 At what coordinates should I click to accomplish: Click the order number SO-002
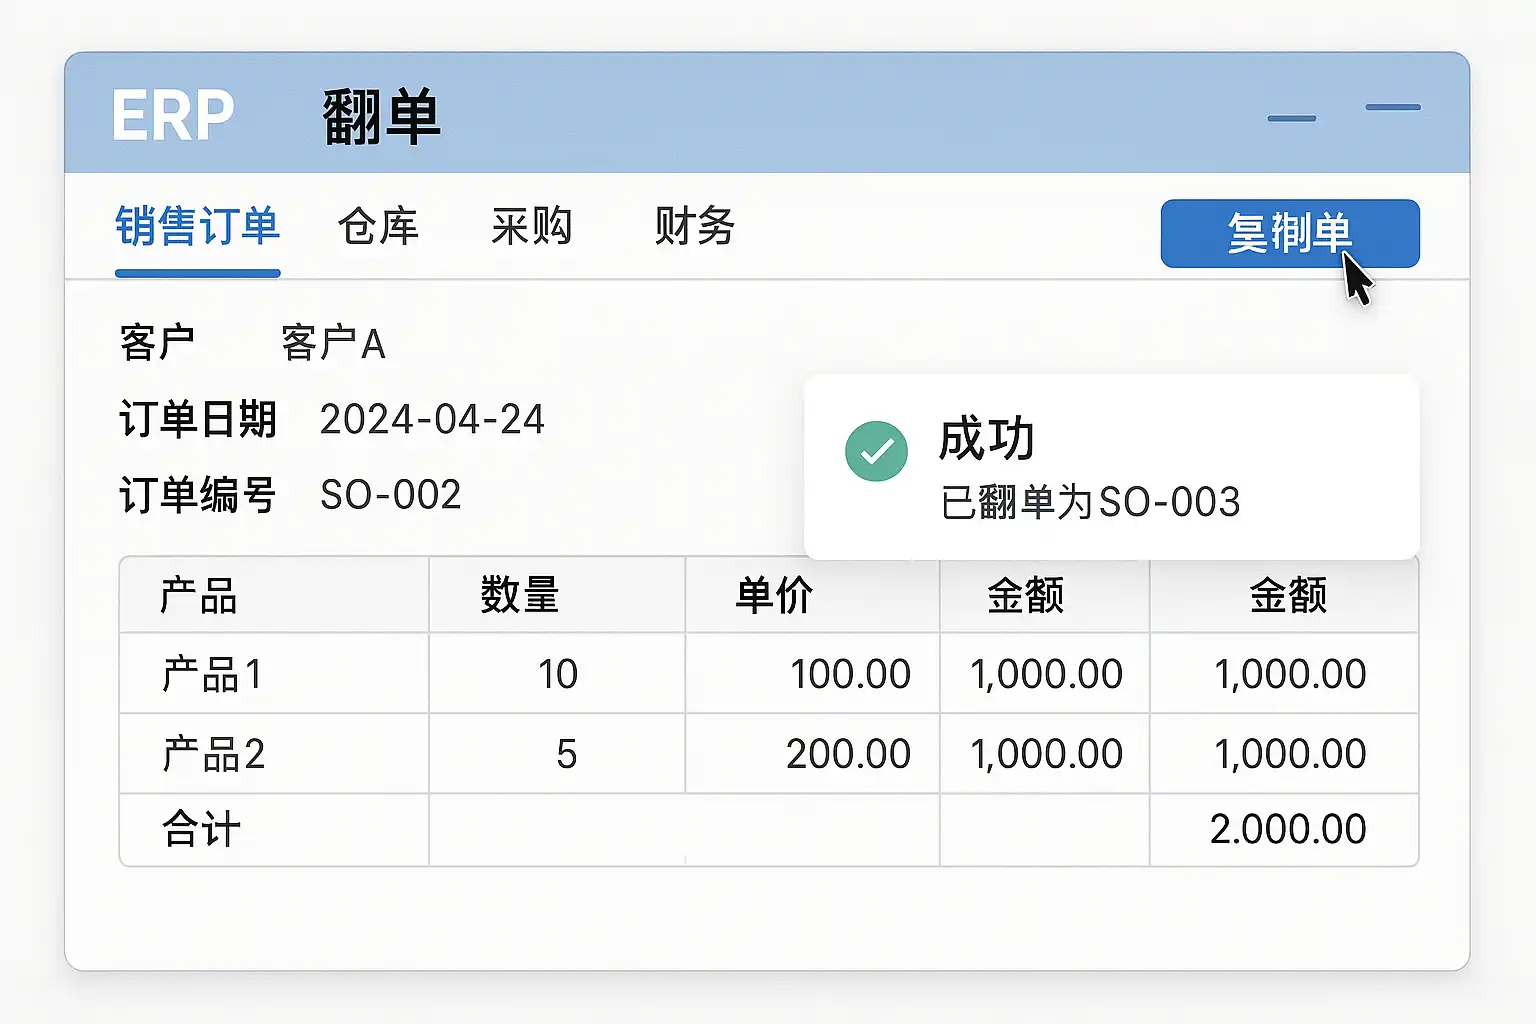click(390, 495)
